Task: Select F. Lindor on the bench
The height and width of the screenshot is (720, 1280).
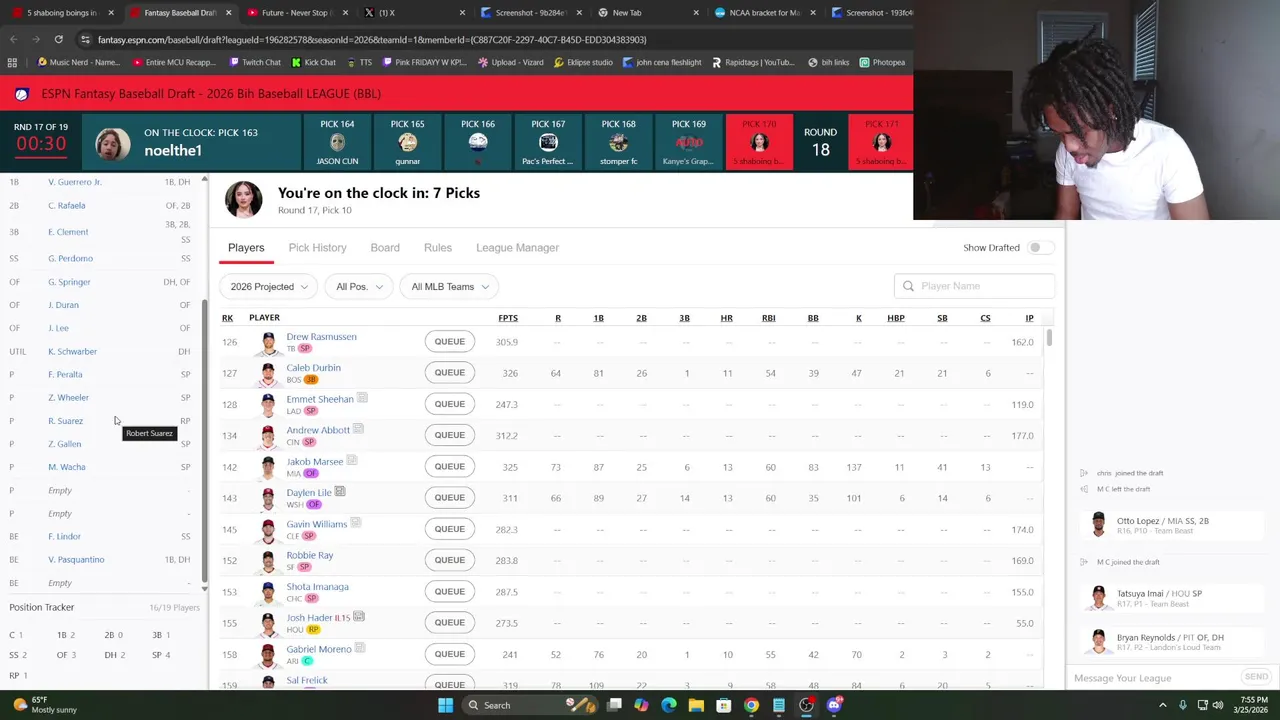Action: [65, 537]
